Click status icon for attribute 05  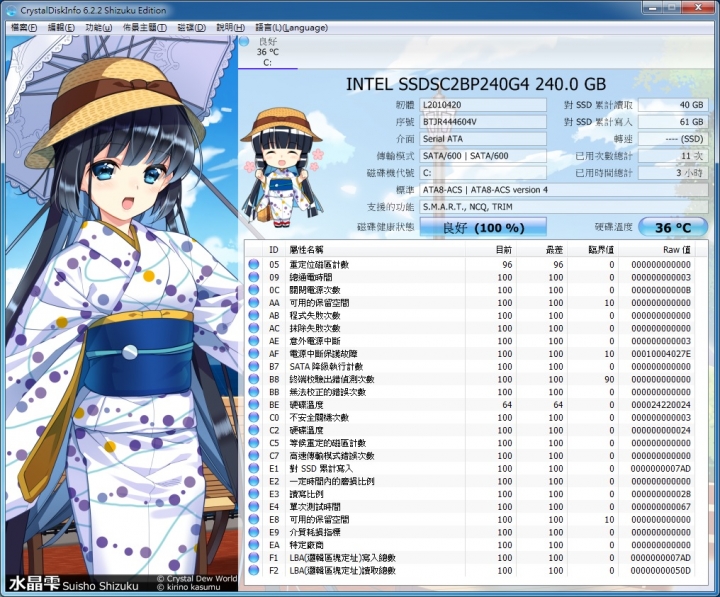pos(253,264)
